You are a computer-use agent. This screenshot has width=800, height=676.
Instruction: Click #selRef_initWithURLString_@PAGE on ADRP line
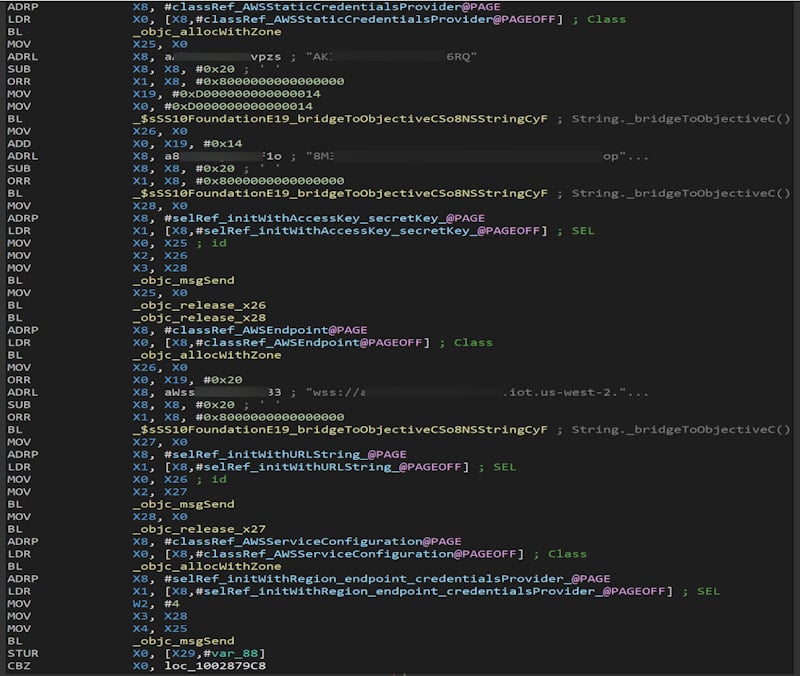tap(285, 455)
